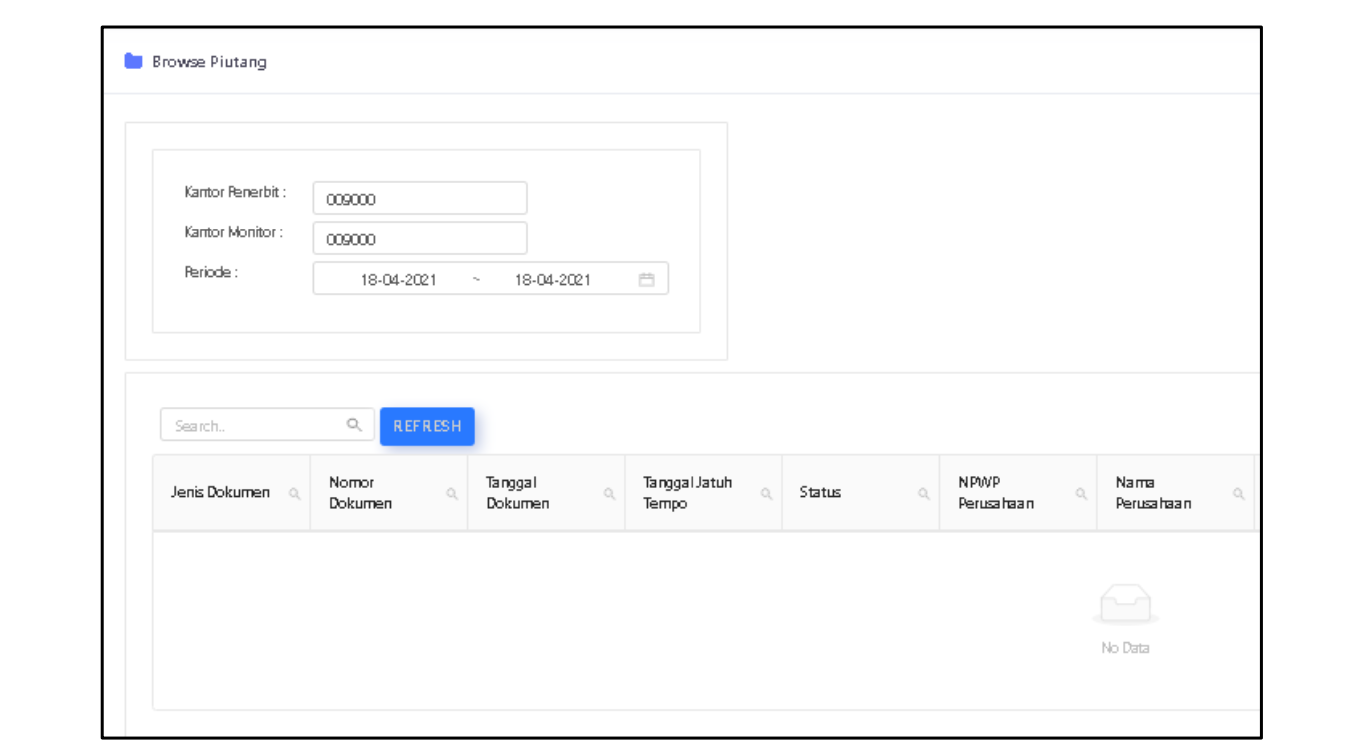The height and width of the screenshot is (752, 1360).
Task: Click the Status column search icon
Action: (924, 493)
